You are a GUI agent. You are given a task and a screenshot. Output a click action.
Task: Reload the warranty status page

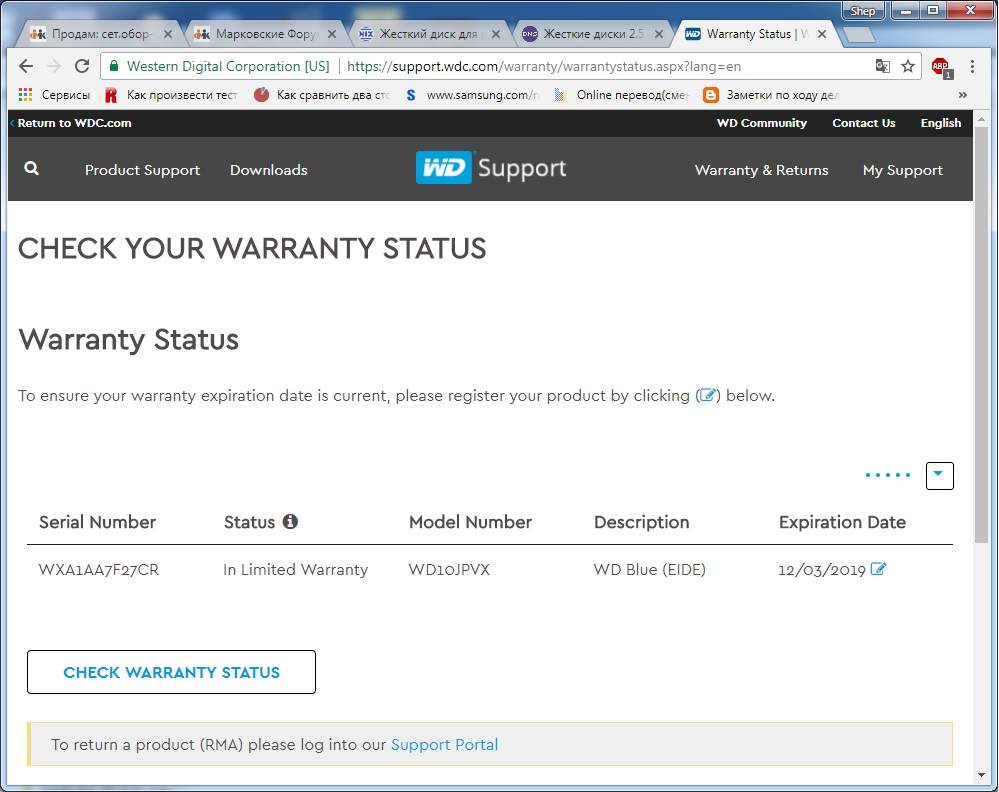[82, 66]
